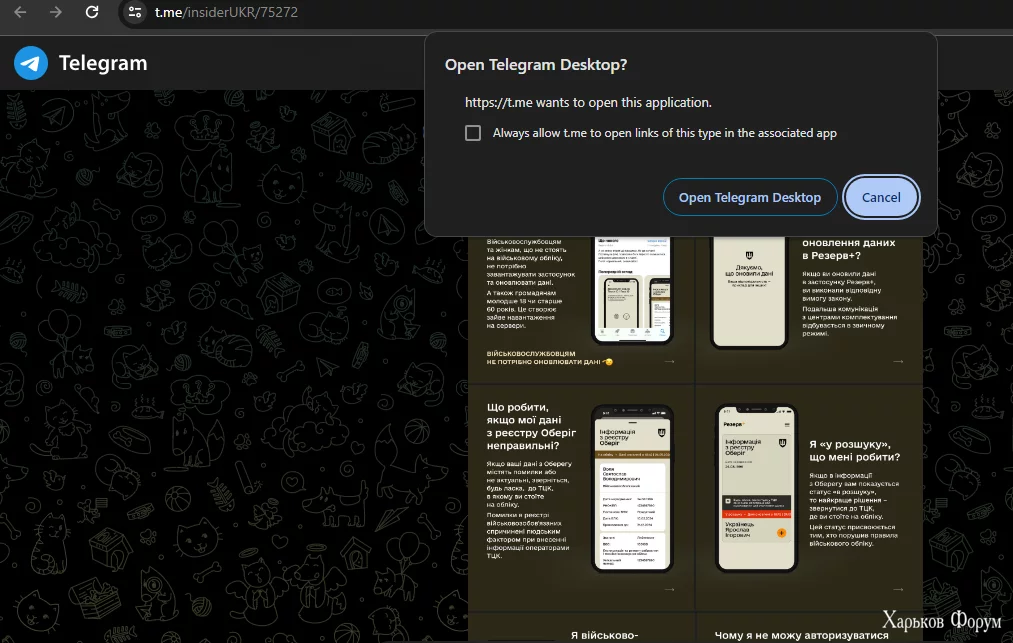Select 'ВІЙСЬКОВОСЛУЖБОВЦЯМ НЕ ПОТРІБНО ОНОВЛЮВАТИ ДАНІ' caption

click(x=549, y=358)
